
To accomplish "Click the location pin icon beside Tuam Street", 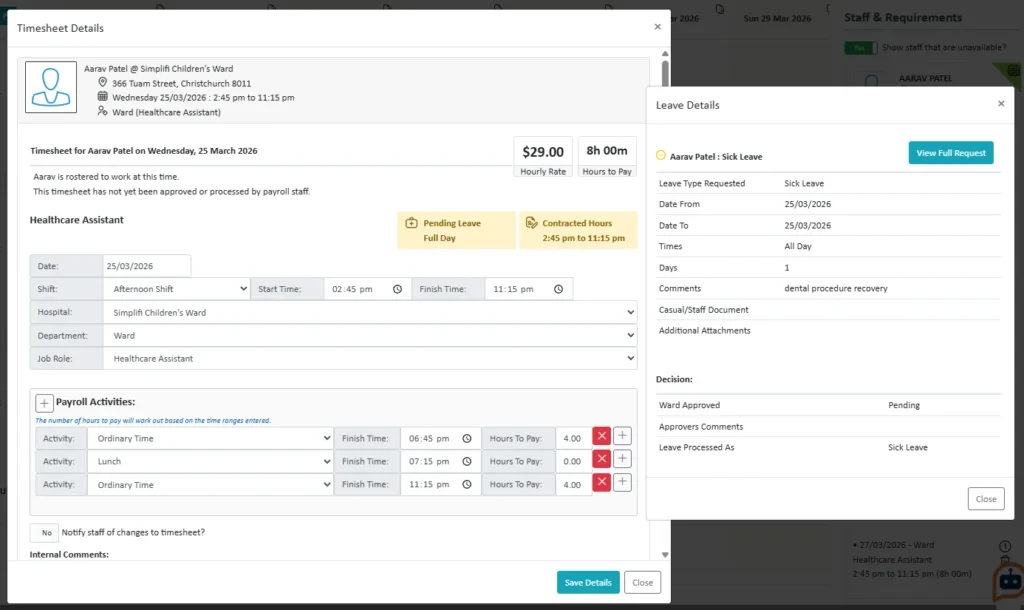I will pyautogui.click(x=103, y=82).
